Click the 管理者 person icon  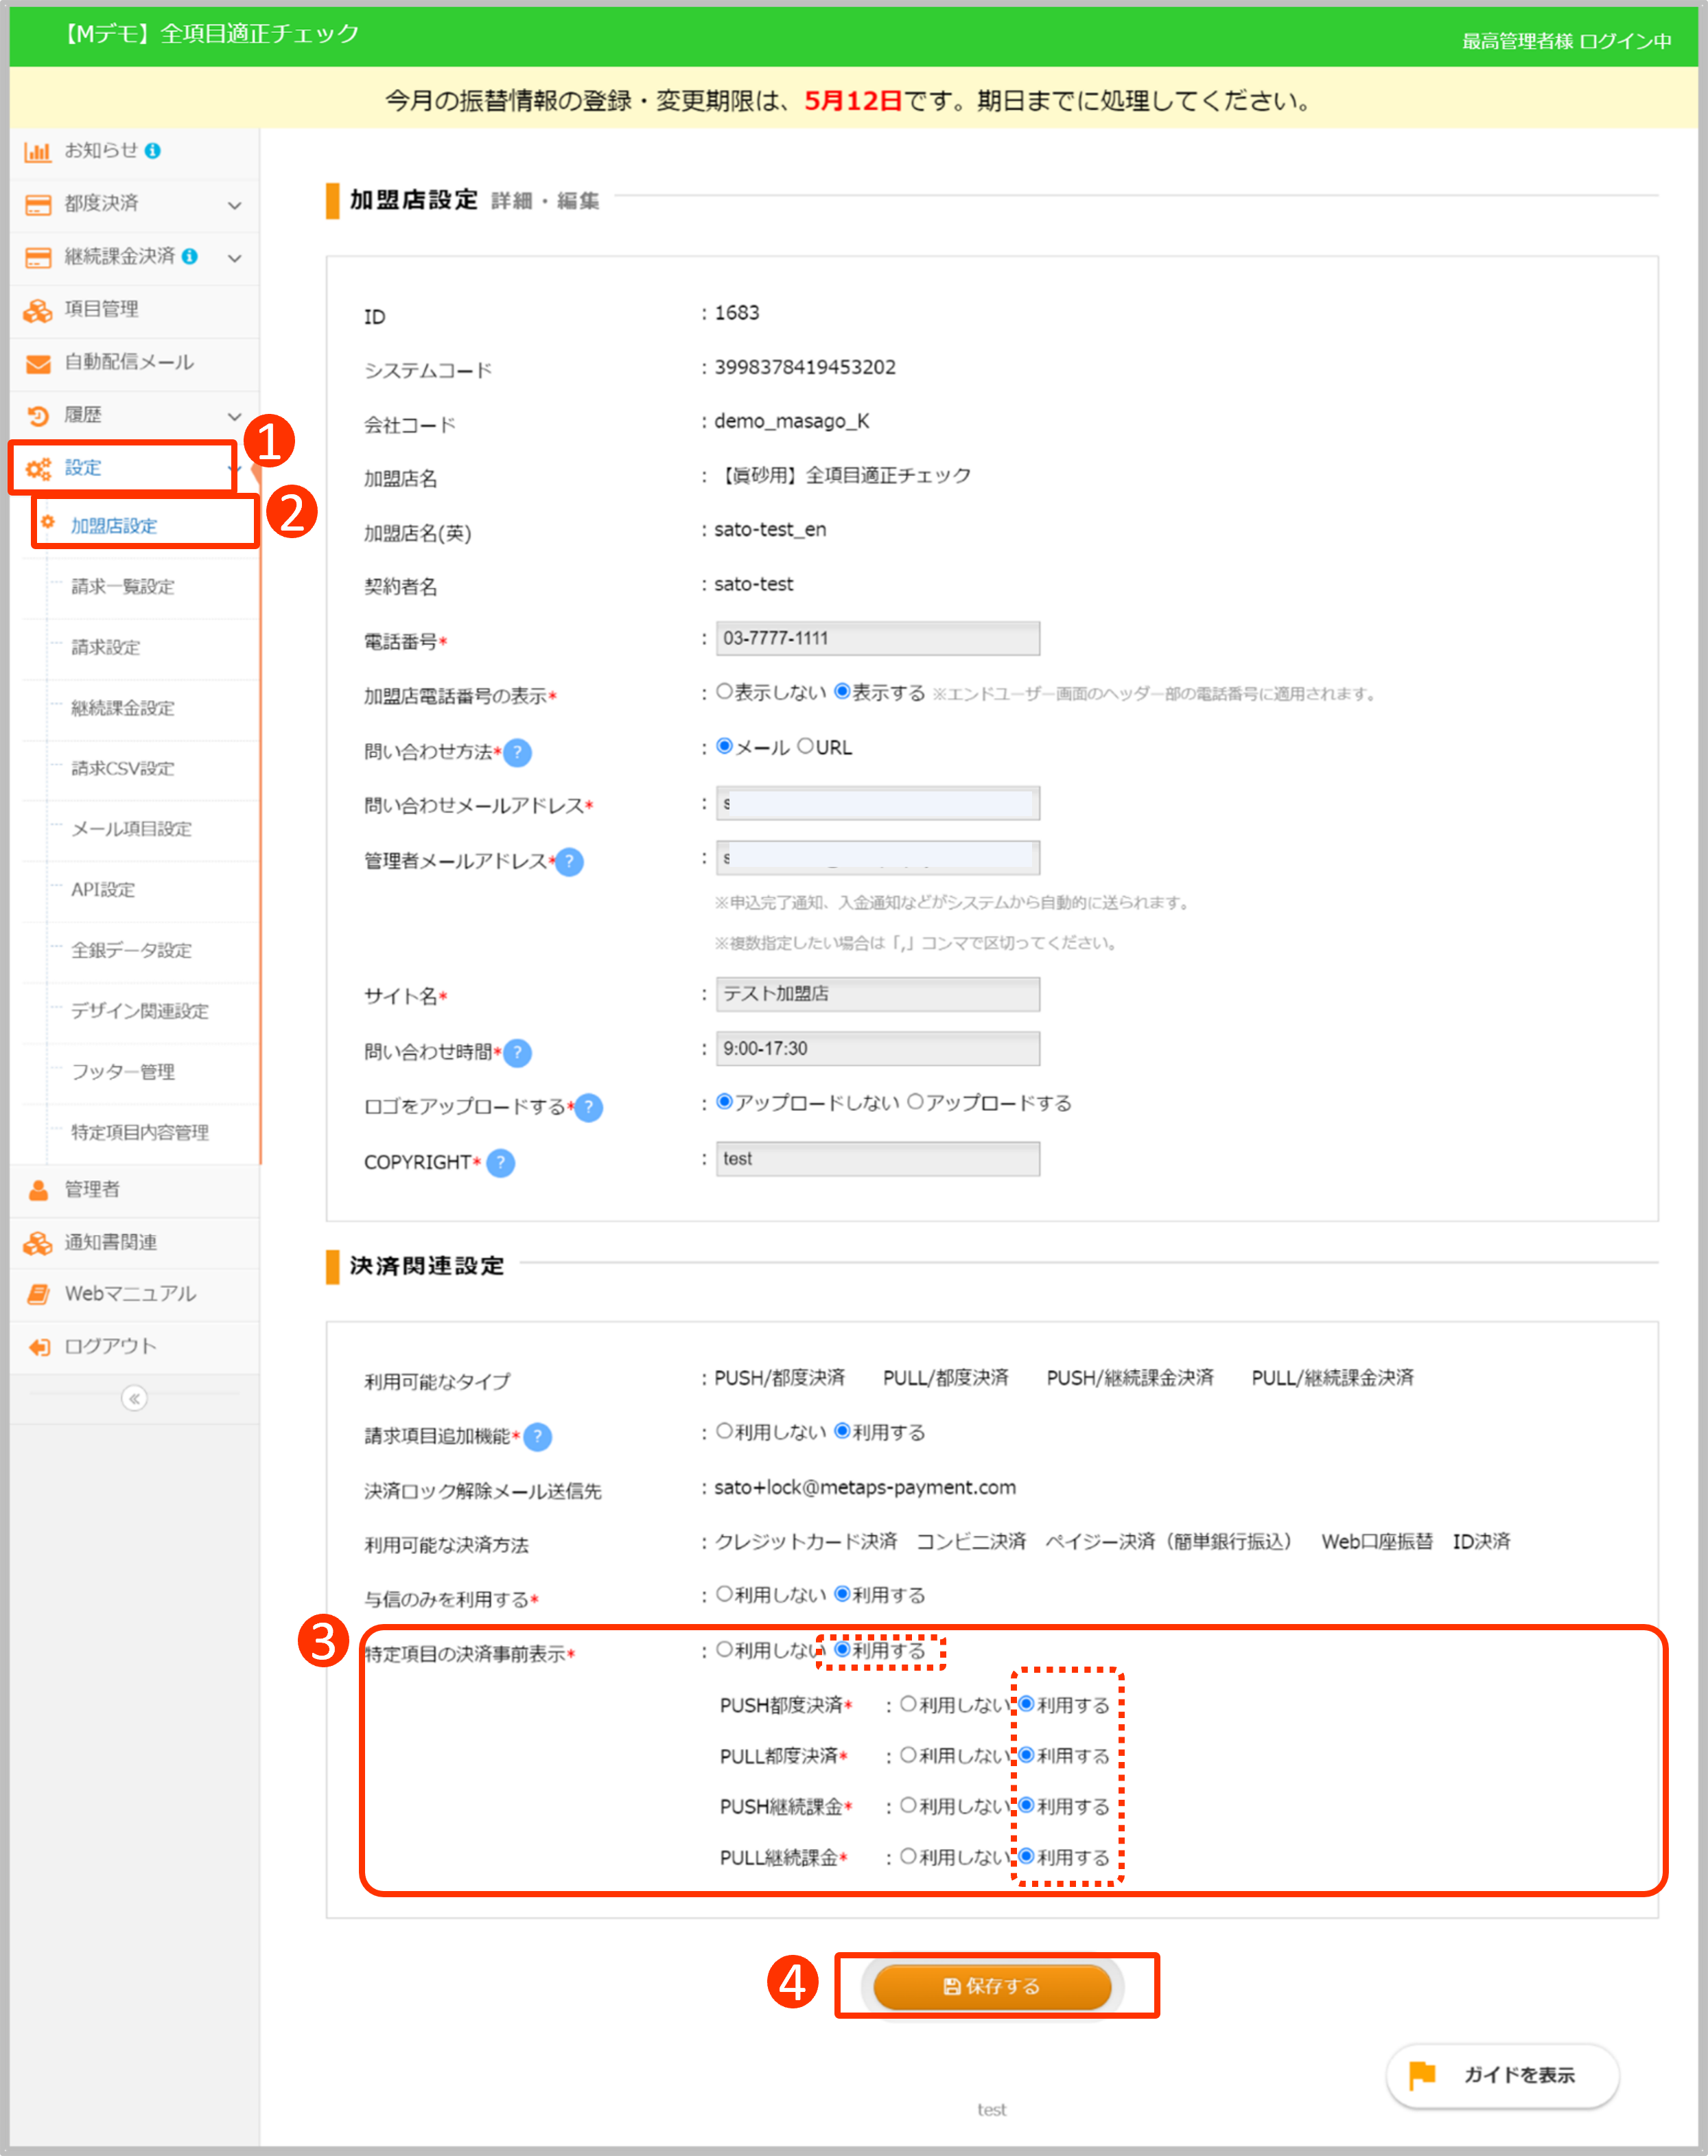[38, 1190]
